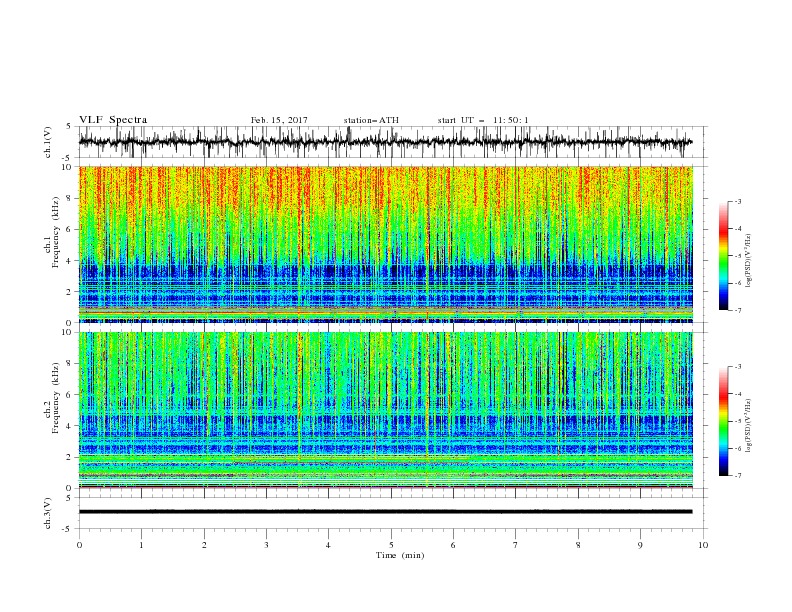Click the "9" tick on the time axis
Viewport: 792px width, 612px height.
640,545
